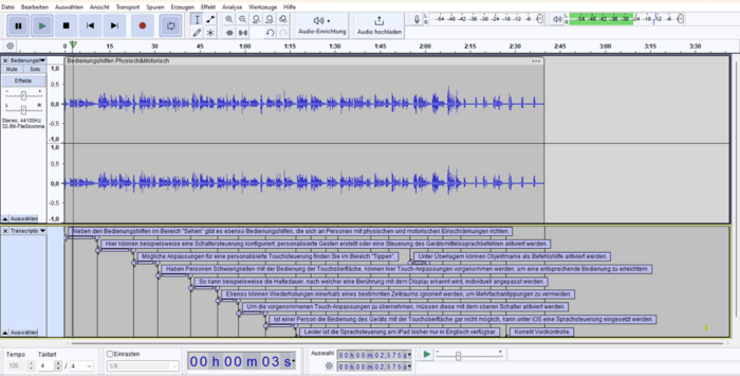Fit the selection to the window width
Image resolution: width=740 pixels, height=376 pixels.
click(256, 19)
